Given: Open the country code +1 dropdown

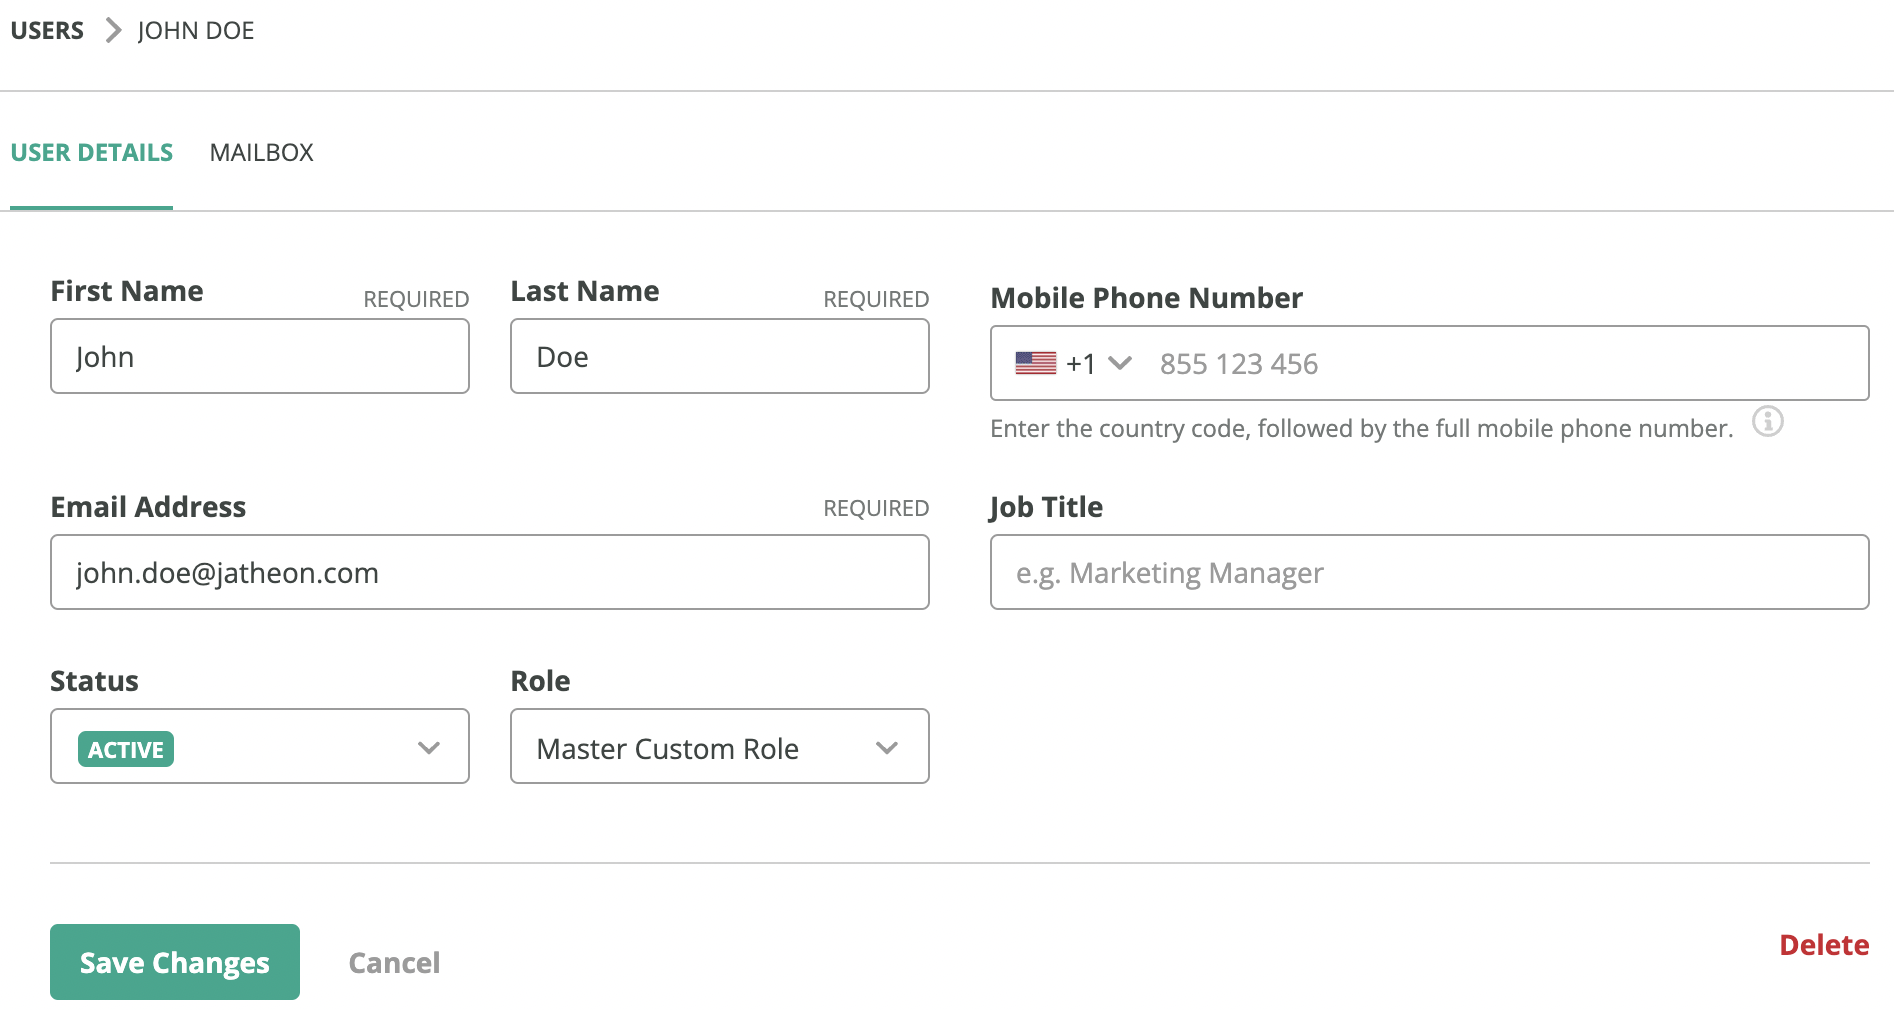Looking at the screenshot, I should coord(1074,363).
